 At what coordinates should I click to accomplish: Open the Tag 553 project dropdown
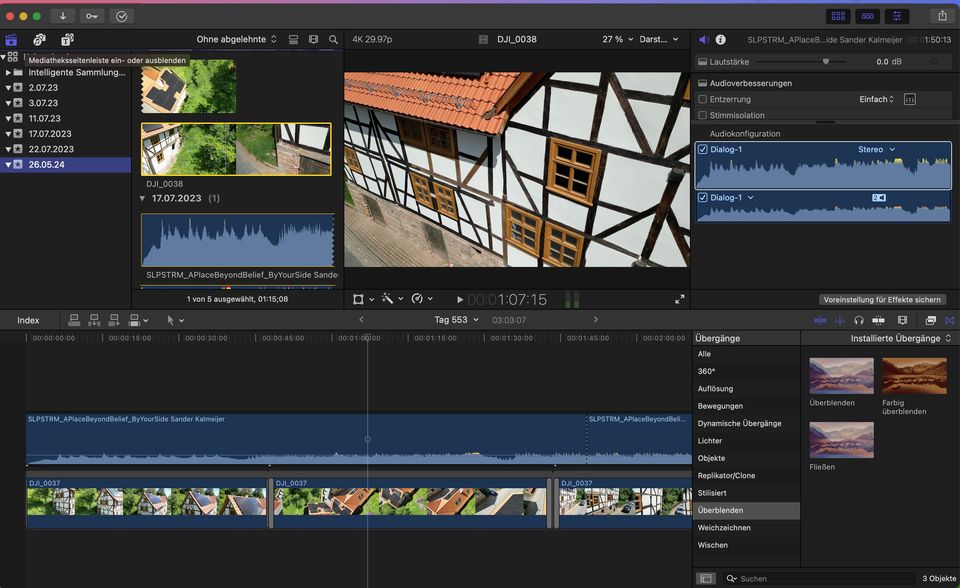point(456,320)
